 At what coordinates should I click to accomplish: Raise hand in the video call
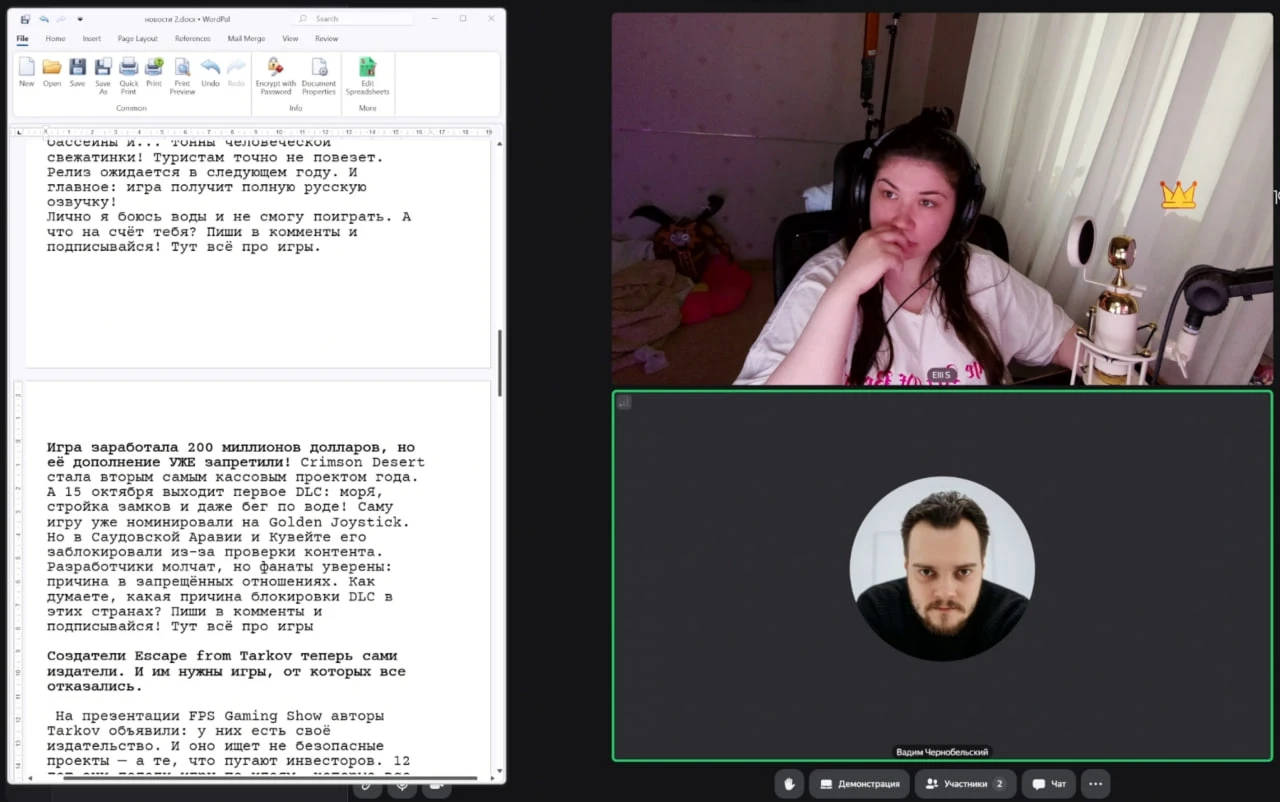point(789,784)
